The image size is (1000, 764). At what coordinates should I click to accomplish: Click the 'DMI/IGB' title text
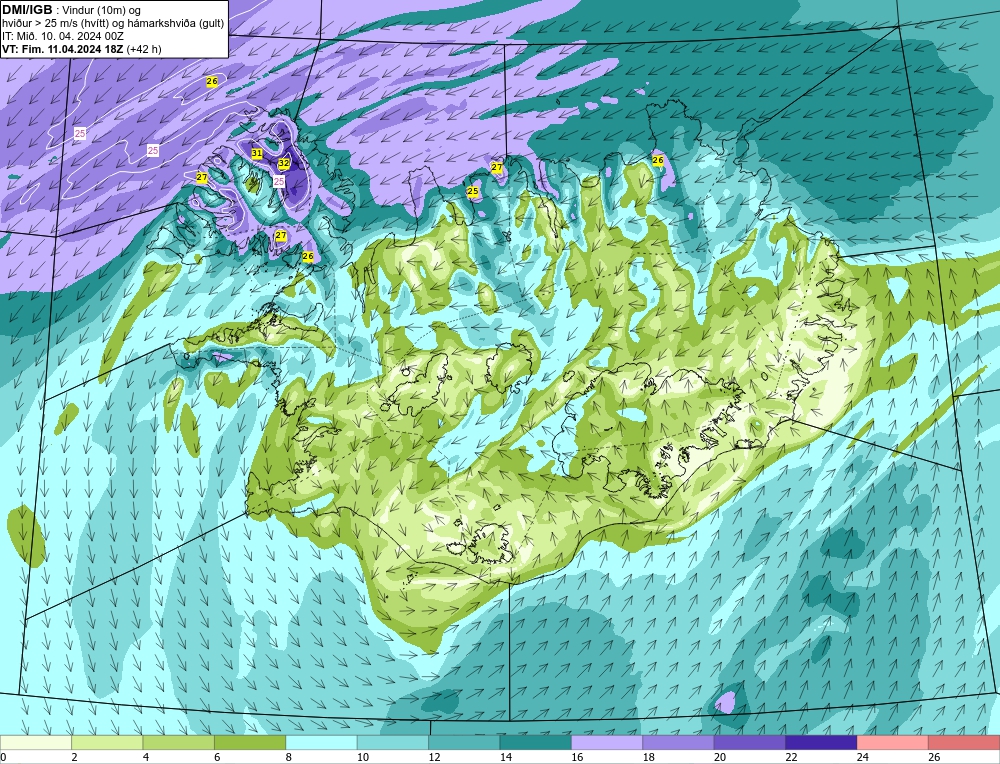click(27, 10)
